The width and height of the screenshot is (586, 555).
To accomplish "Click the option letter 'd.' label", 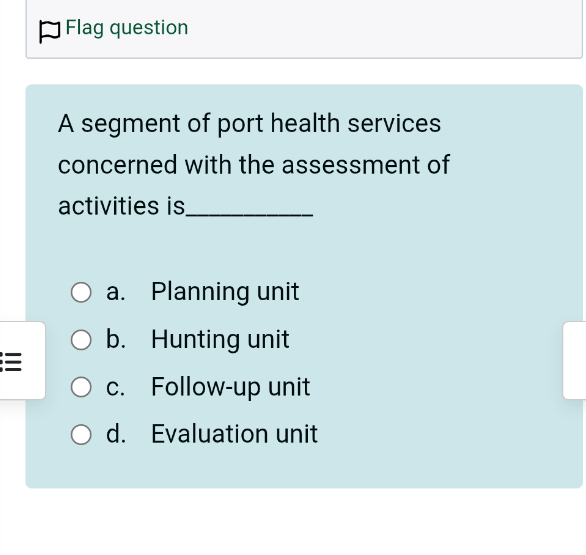I will tap(116, 434).
